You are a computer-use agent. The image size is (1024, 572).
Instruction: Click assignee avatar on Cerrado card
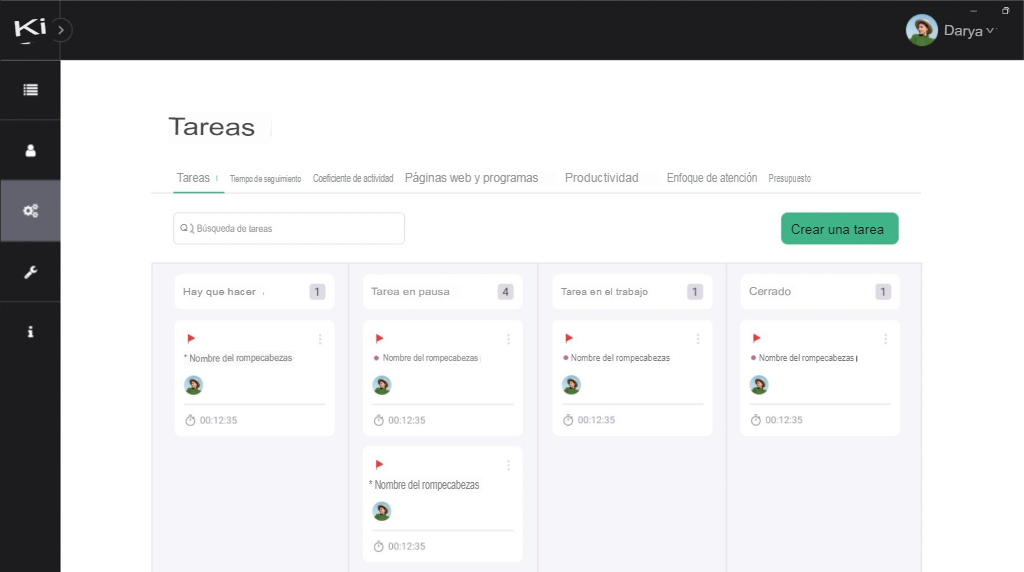click(759, 385)
